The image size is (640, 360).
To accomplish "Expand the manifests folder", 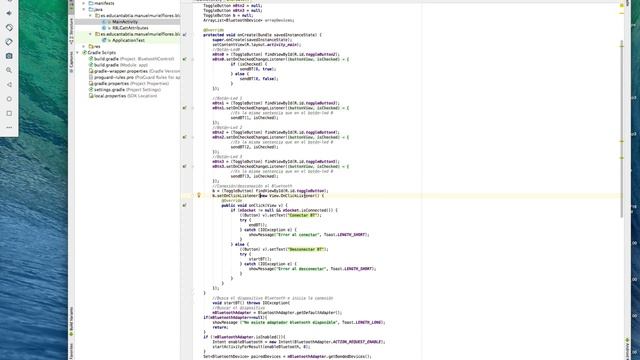I will (x=84, y=3).
